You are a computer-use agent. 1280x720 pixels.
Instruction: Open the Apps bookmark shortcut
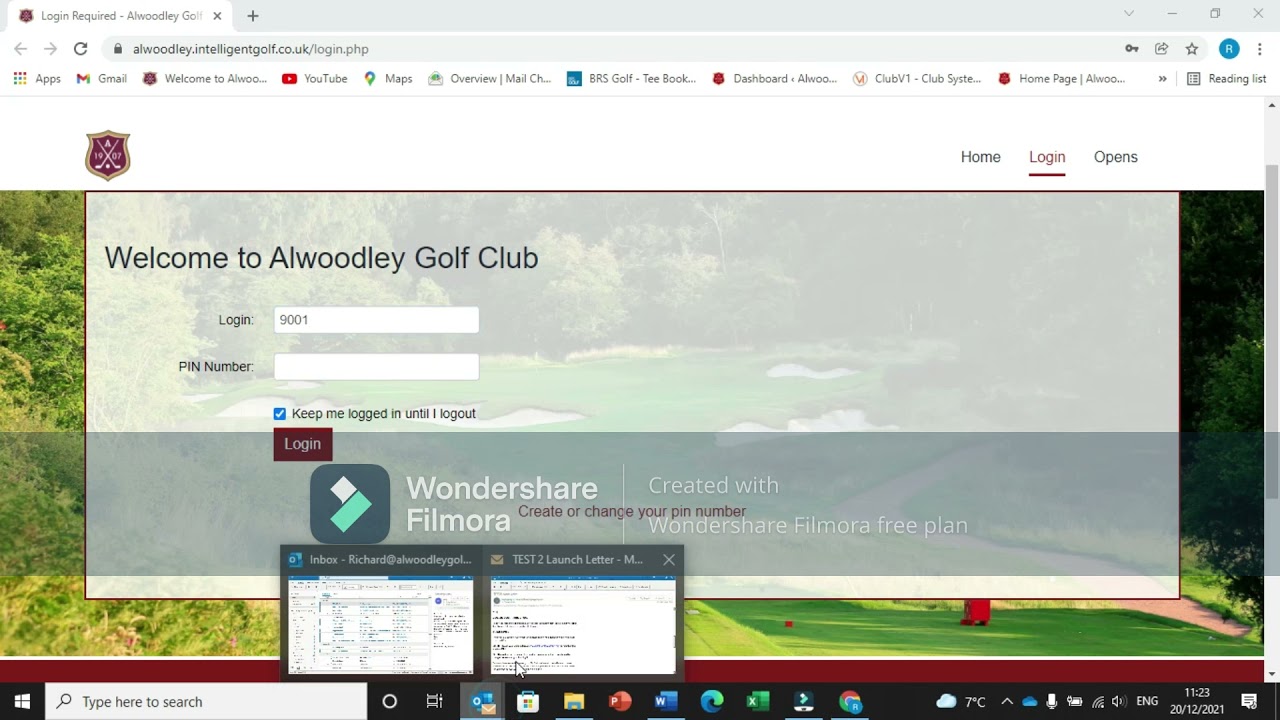click(x=37, y=78)
